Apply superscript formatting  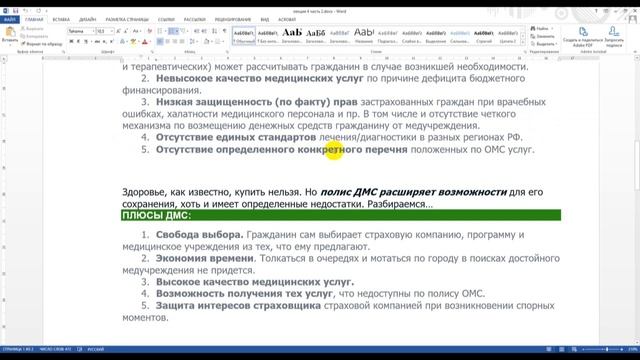(x=111, y=42)
